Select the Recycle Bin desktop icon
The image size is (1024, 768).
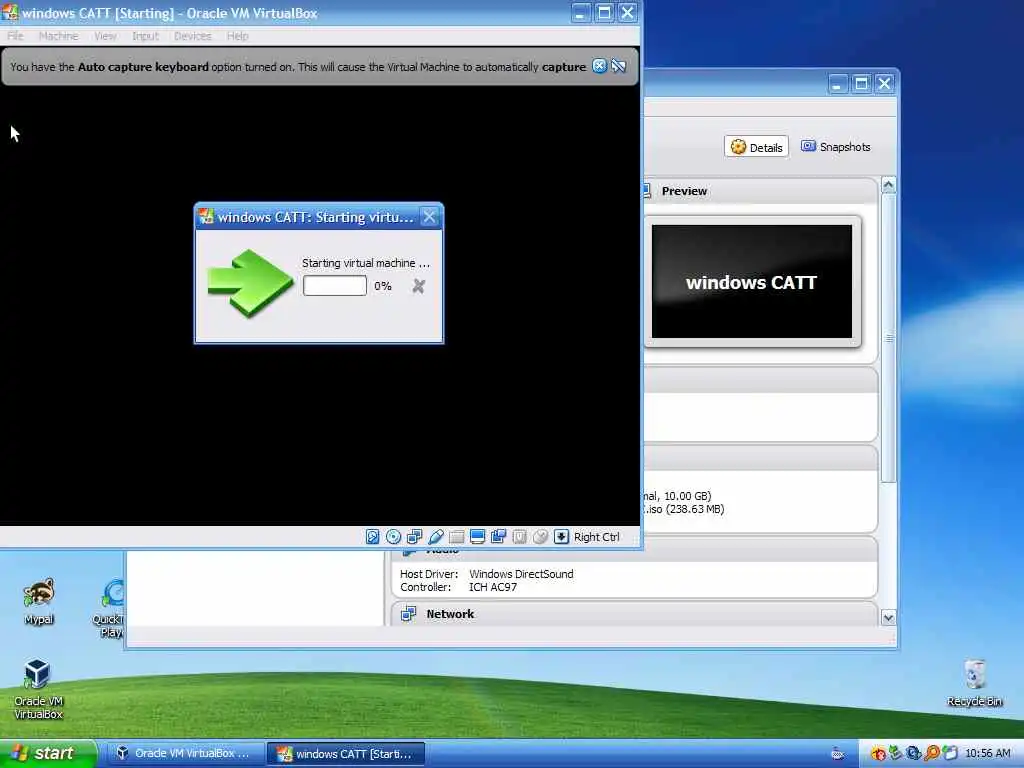(974, 683)
